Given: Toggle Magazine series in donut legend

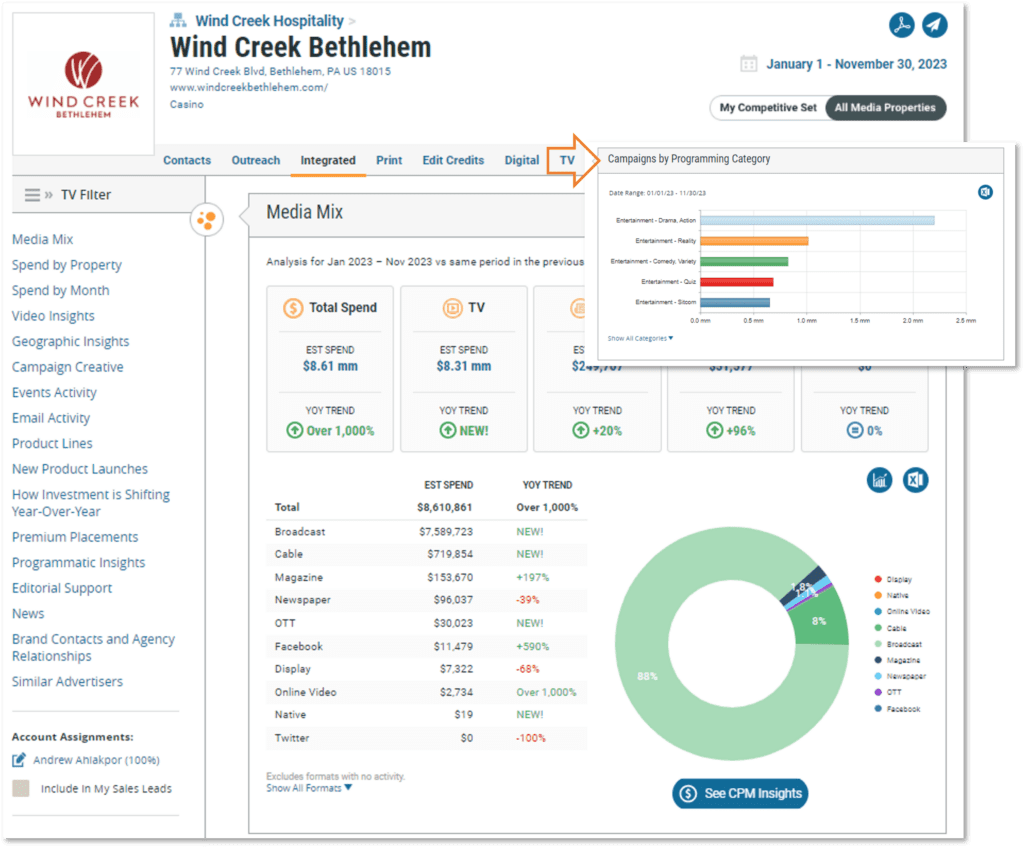Looking at the screenshot, I should point(897,660).
